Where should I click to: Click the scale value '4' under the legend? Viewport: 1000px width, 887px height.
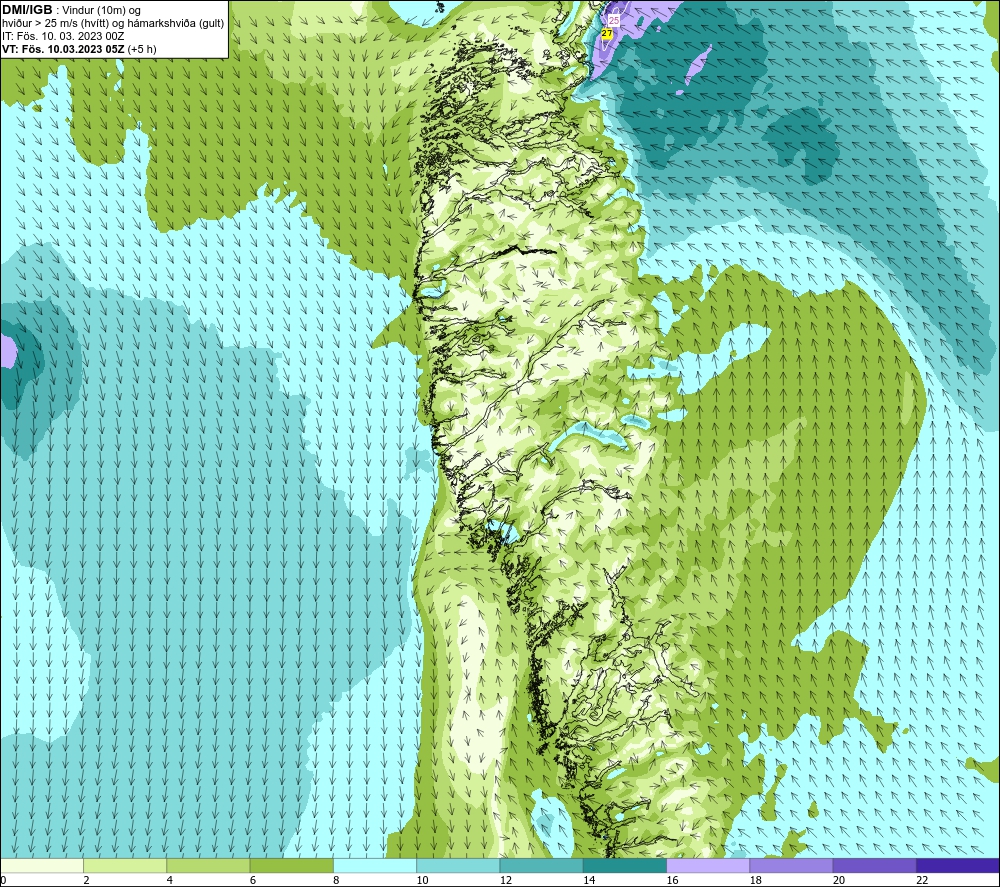(x=170, y=880)
